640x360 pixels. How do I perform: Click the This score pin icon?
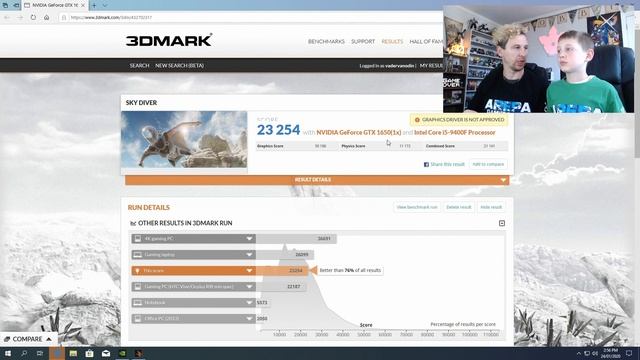pos(138,271)
